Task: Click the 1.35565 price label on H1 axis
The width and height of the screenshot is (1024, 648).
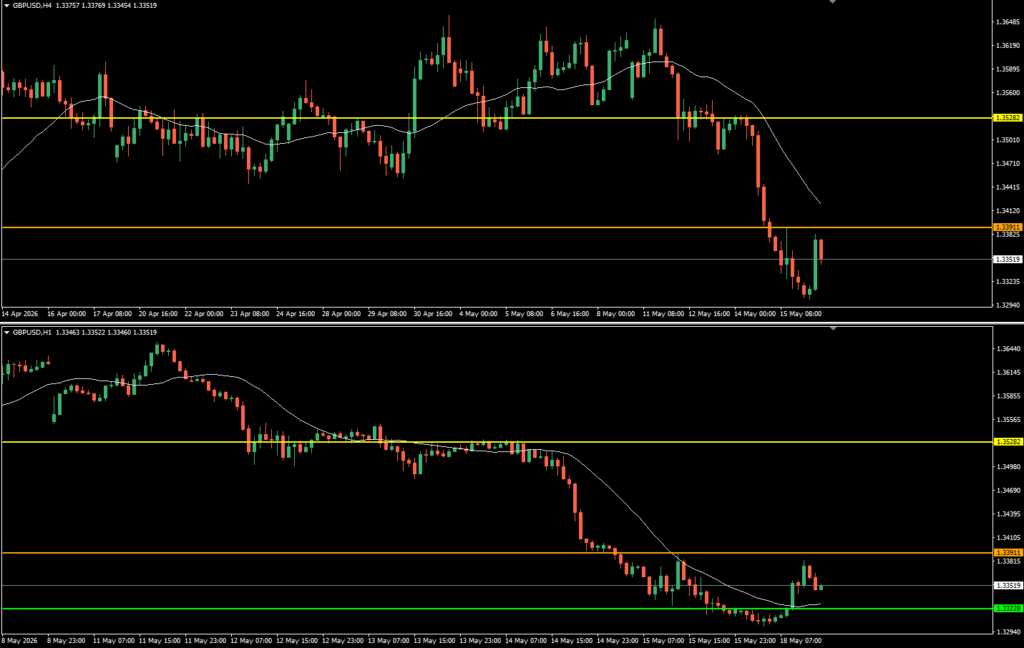Action: (x=1008, y=419)
